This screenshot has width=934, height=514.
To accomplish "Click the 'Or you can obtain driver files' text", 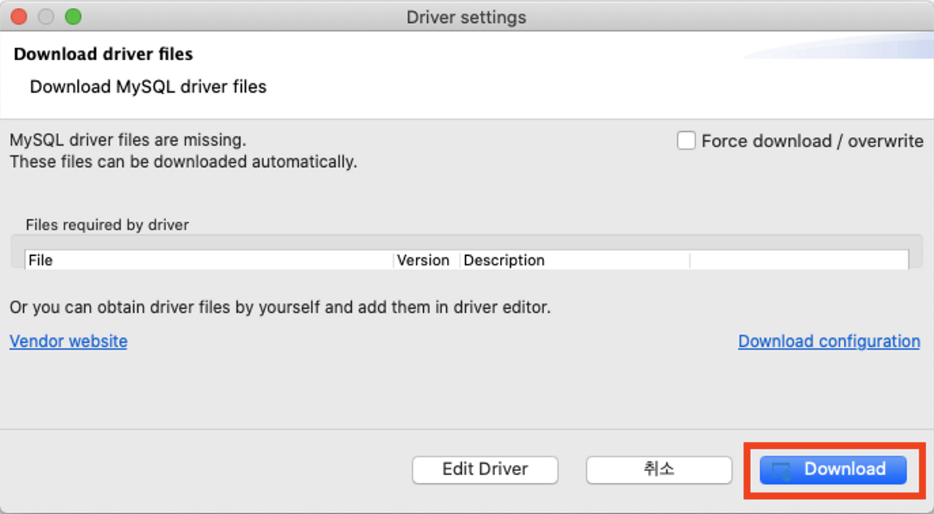I will pyautogui.click(x=280, y=307).
